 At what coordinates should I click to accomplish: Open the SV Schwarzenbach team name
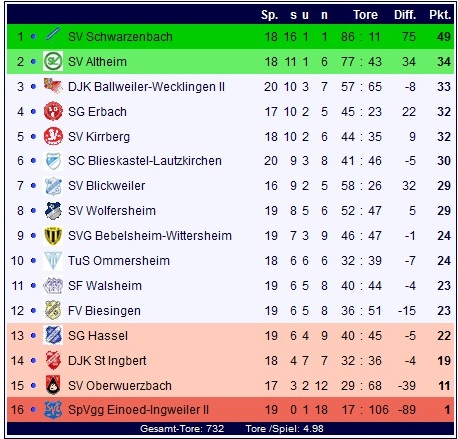[120, 37]
